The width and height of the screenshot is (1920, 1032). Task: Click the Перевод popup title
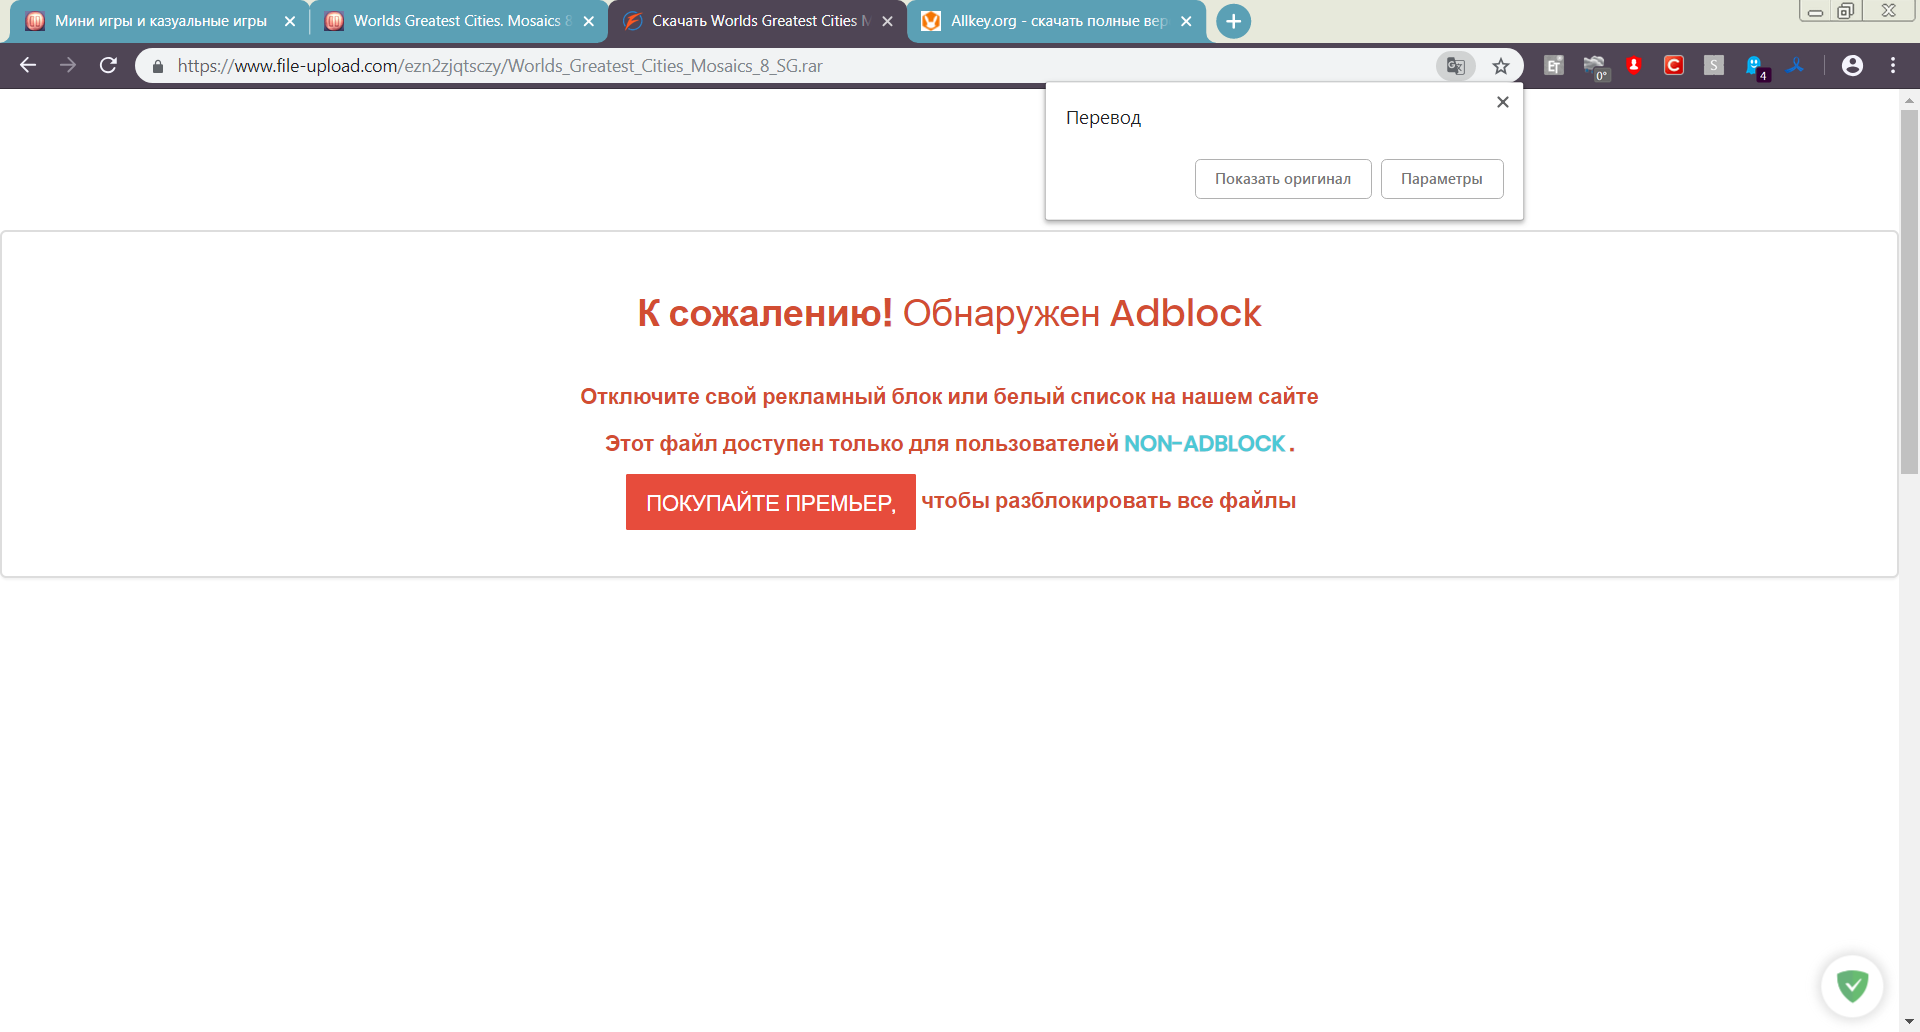pos(1103,118)
